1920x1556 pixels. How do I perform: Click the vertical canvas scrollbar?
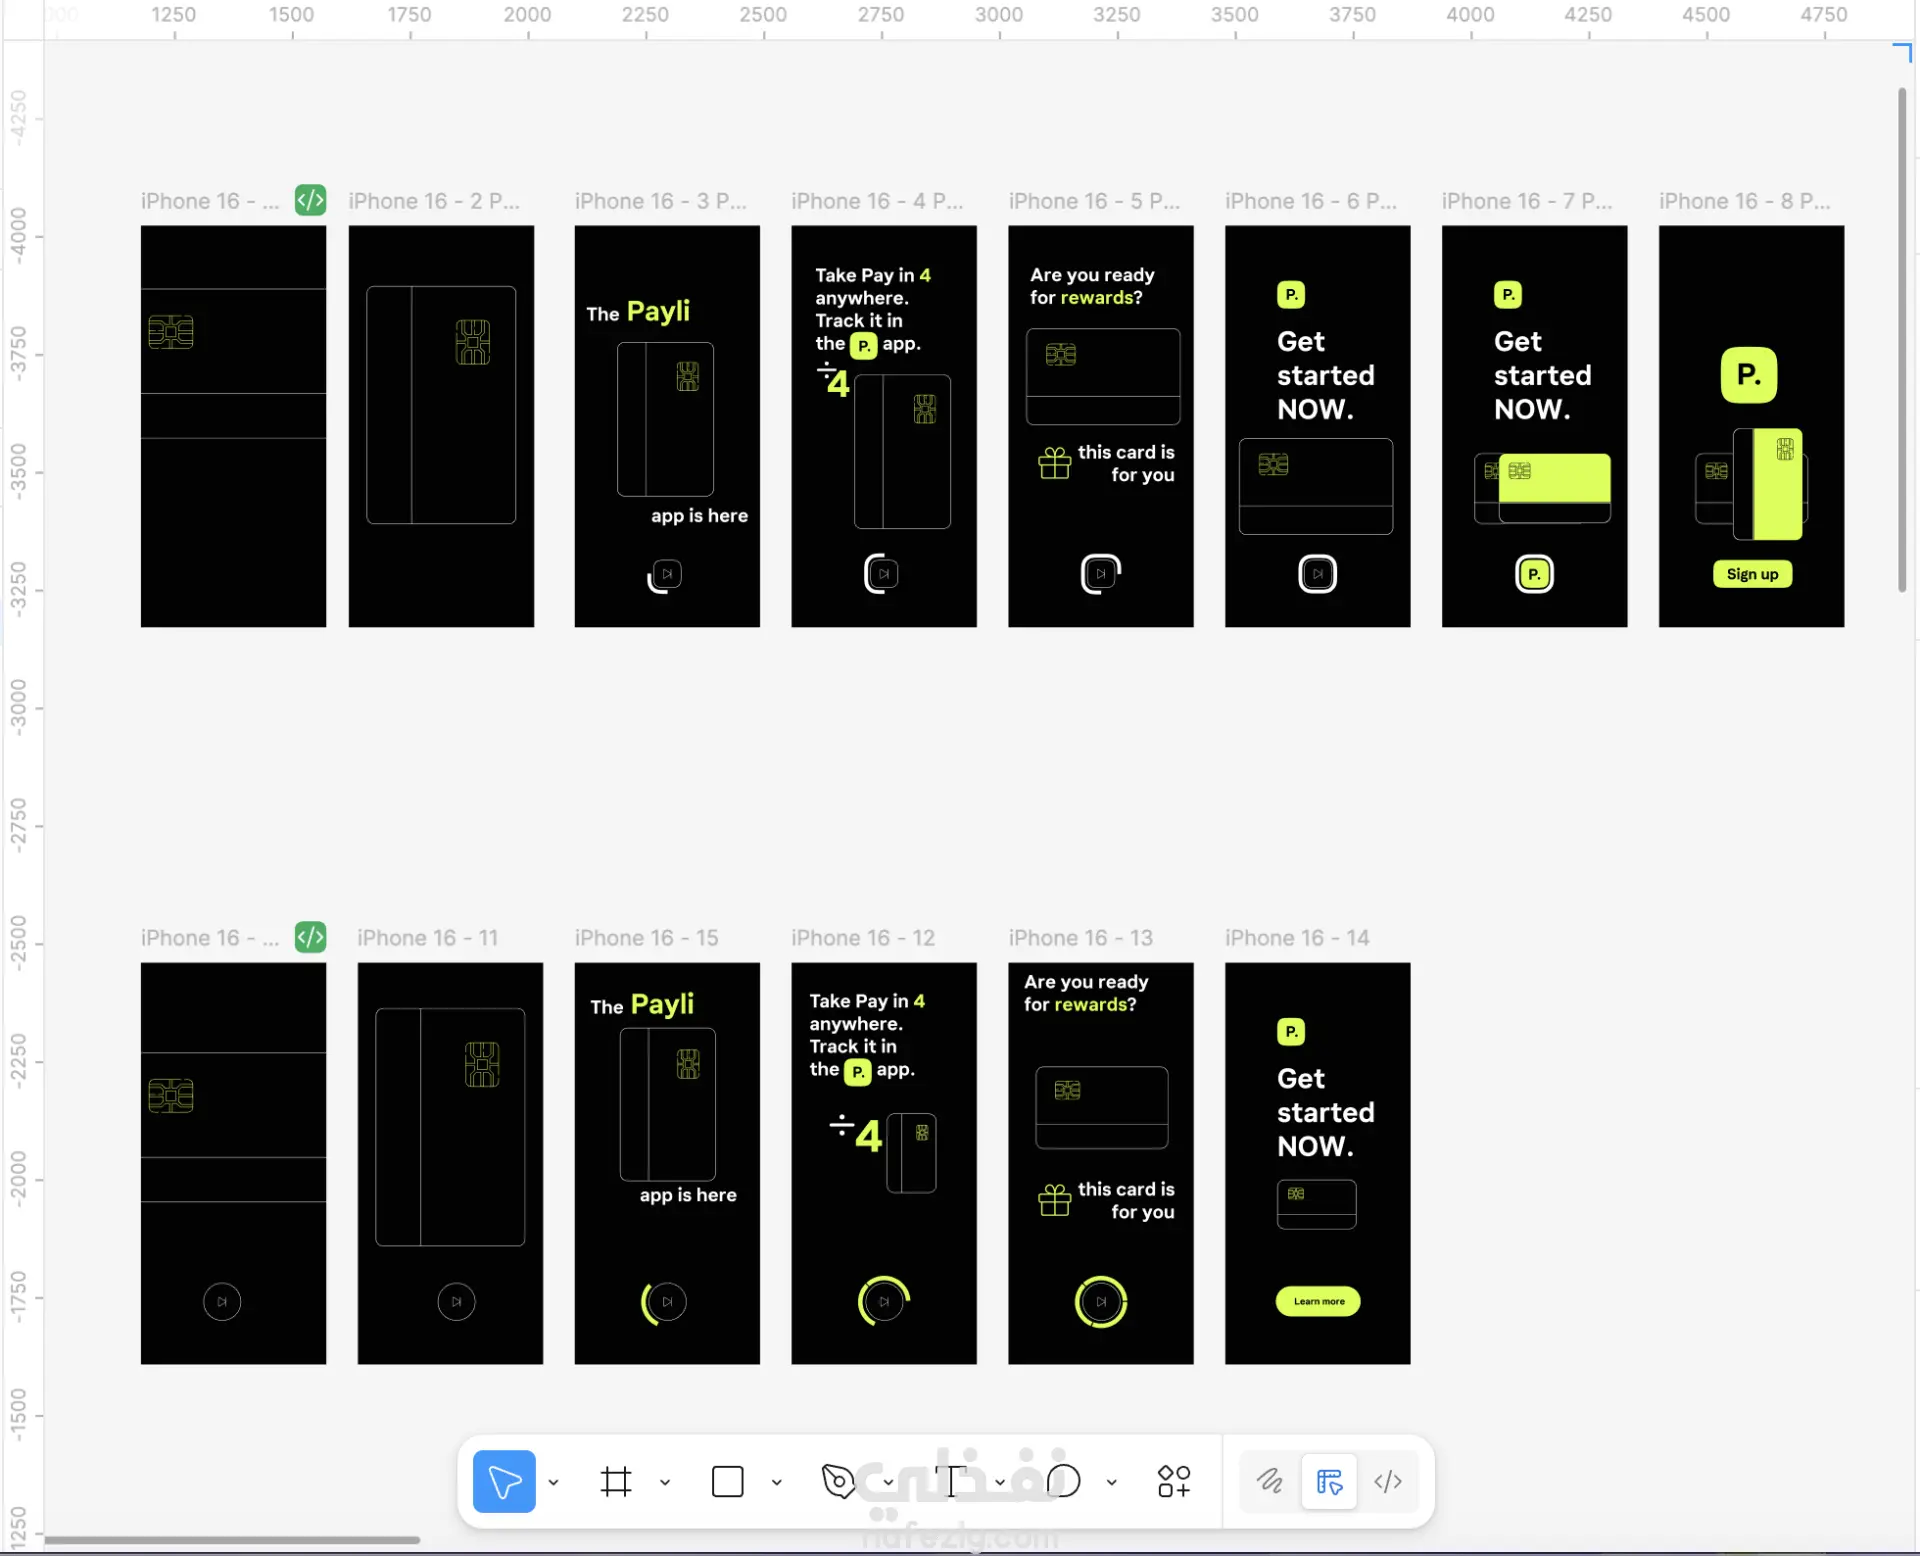click(1902, 340)
